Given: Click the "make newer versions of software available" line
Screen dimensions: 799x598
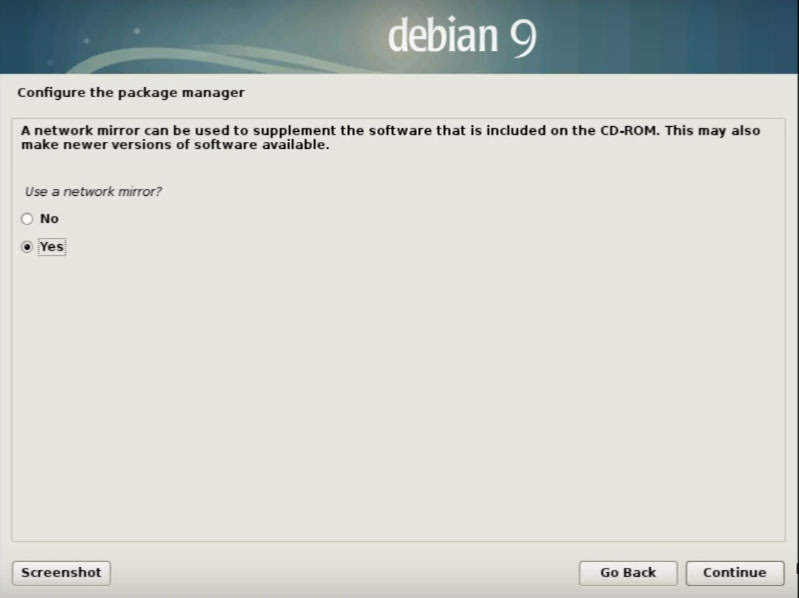Looking at the screenshot, I should [175, 145].
